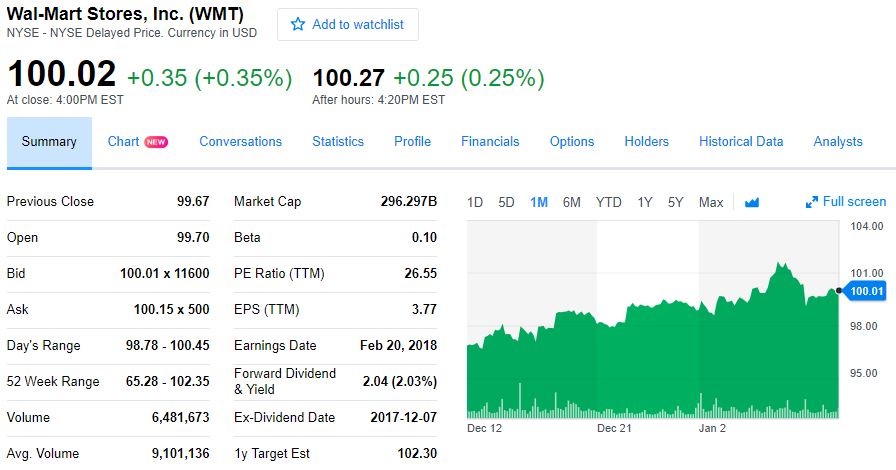Select the 5D chart range
The height and width of the screenshot is (470, 896).
[x=506, y=202]
